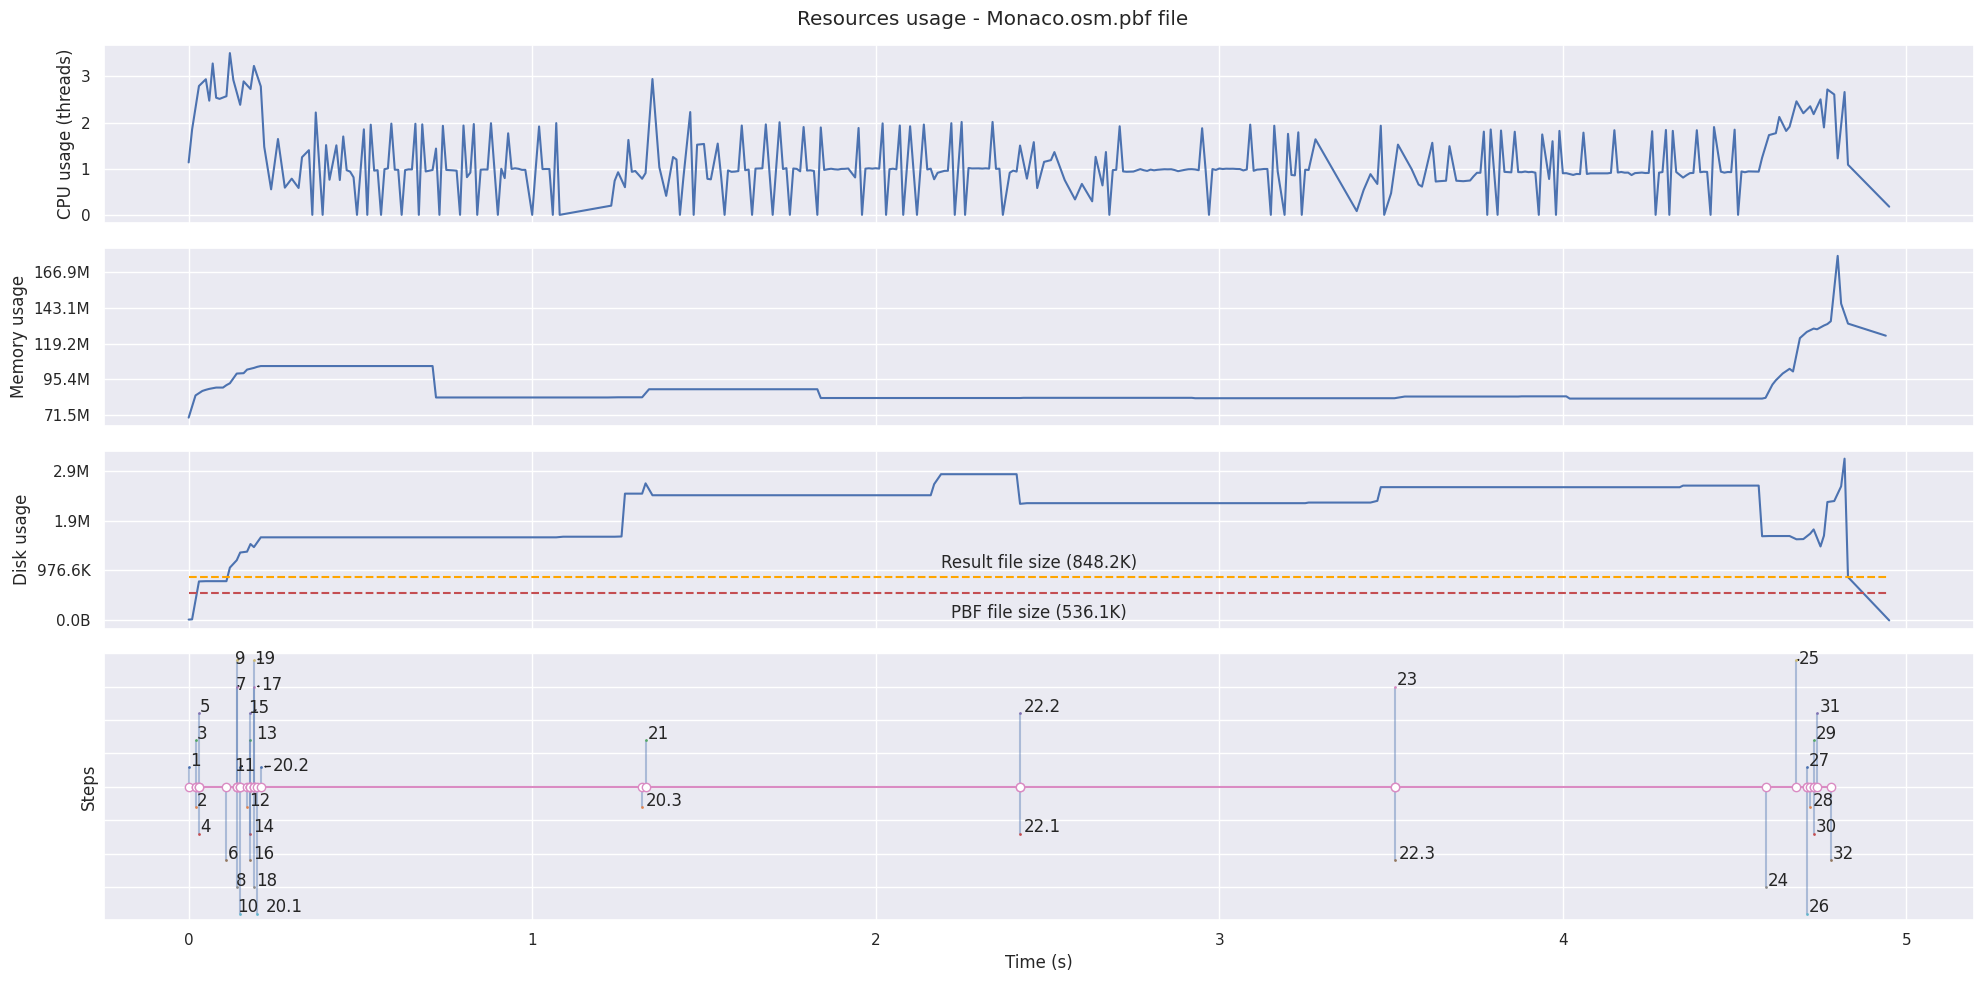Screen dimensions: 1984x982
Task: Click step label 24
Action: (1778, 881)
